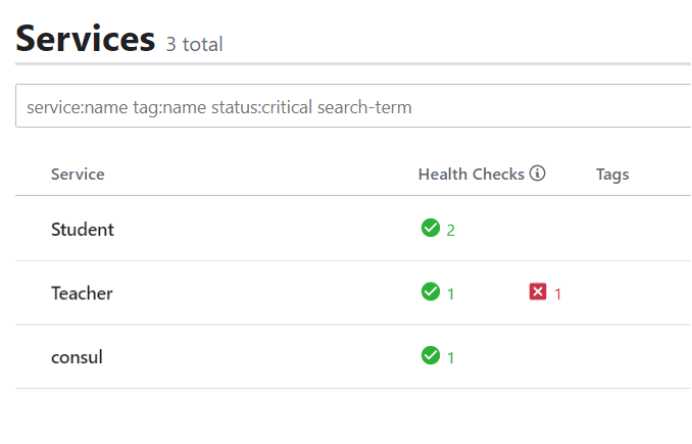Click the empty Tags cell for consul
Viewport: 692px width, 444px height.
pyautogui.click(x=640, y=357)
